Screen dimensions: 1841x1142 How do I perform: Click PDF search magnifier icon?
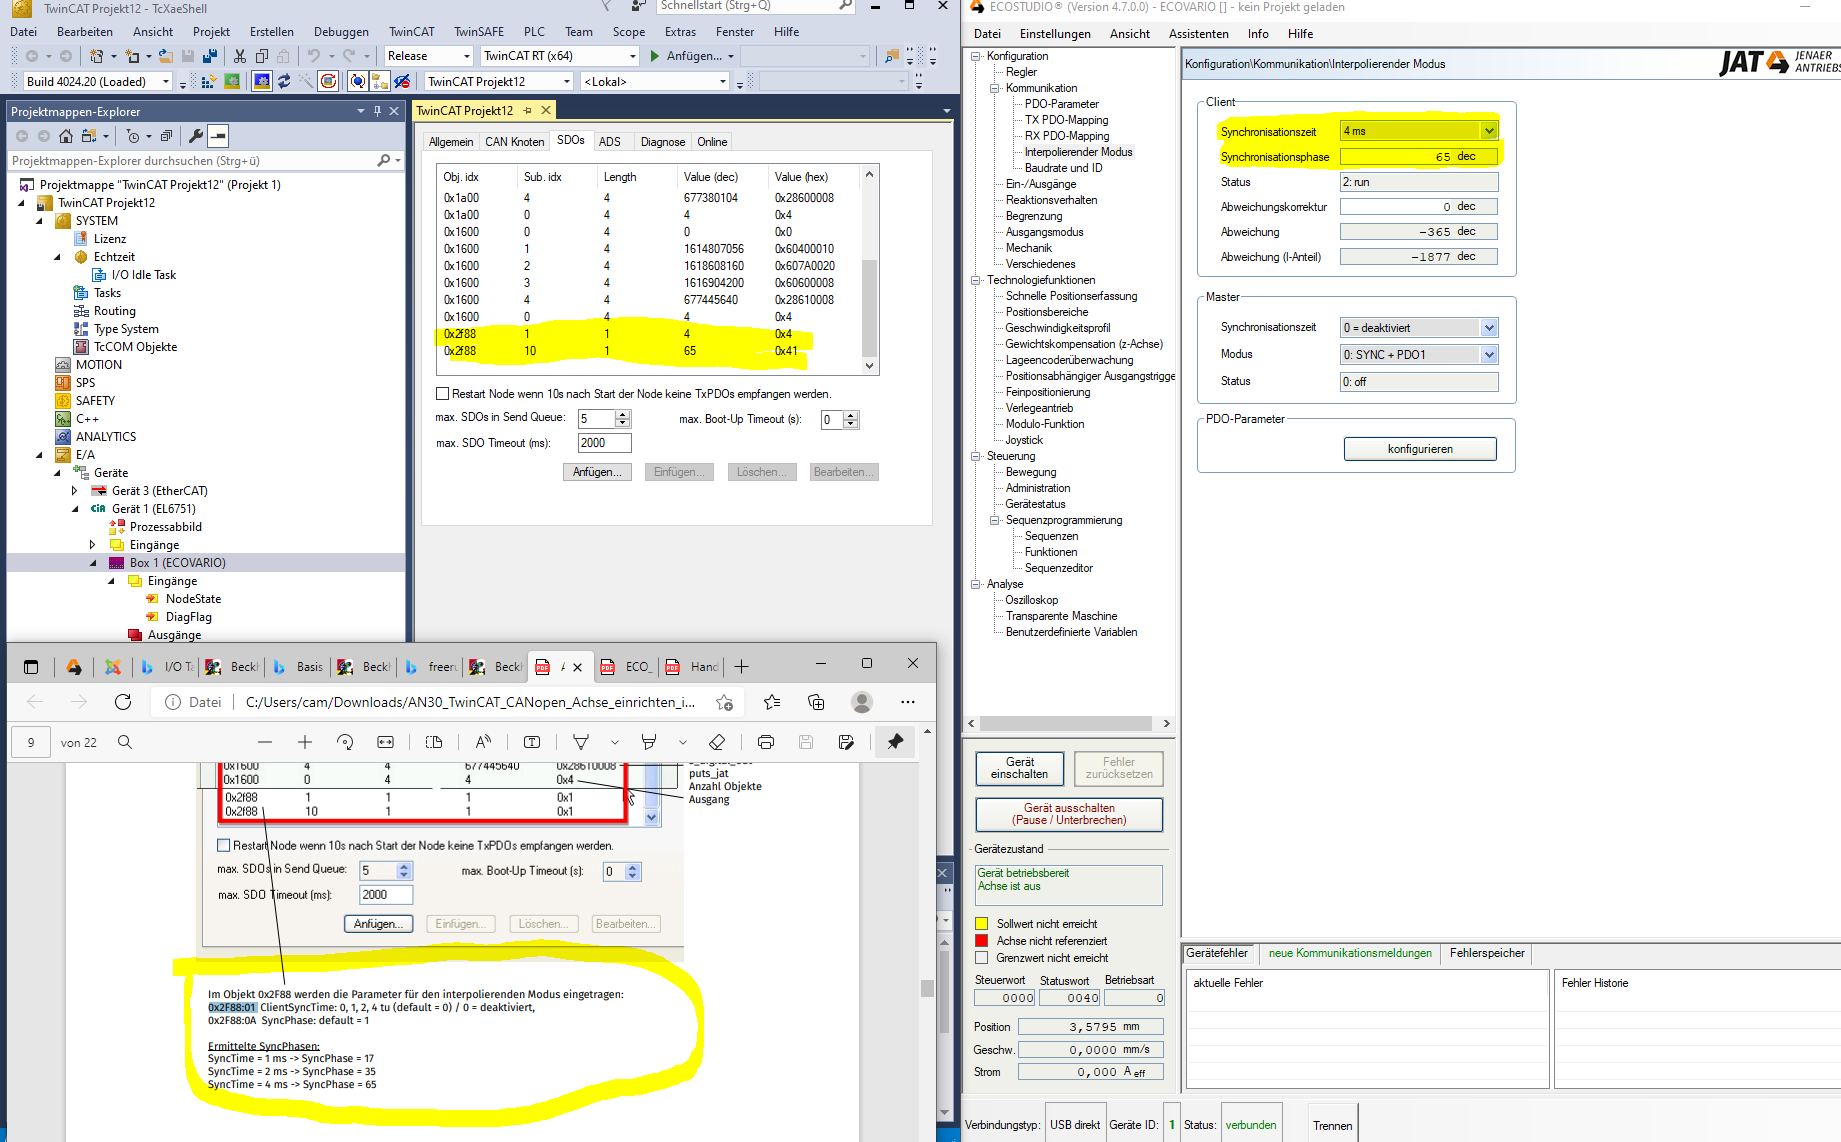click(x=125, y=742)
